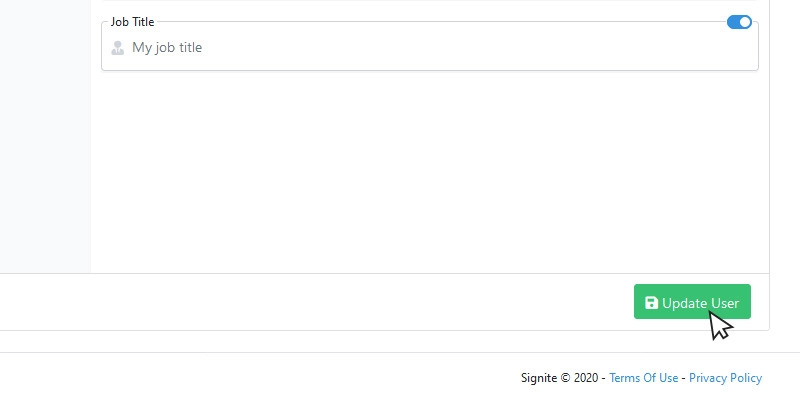
Task: View the footer Privacy Policy page
Action: coord(725,378)
